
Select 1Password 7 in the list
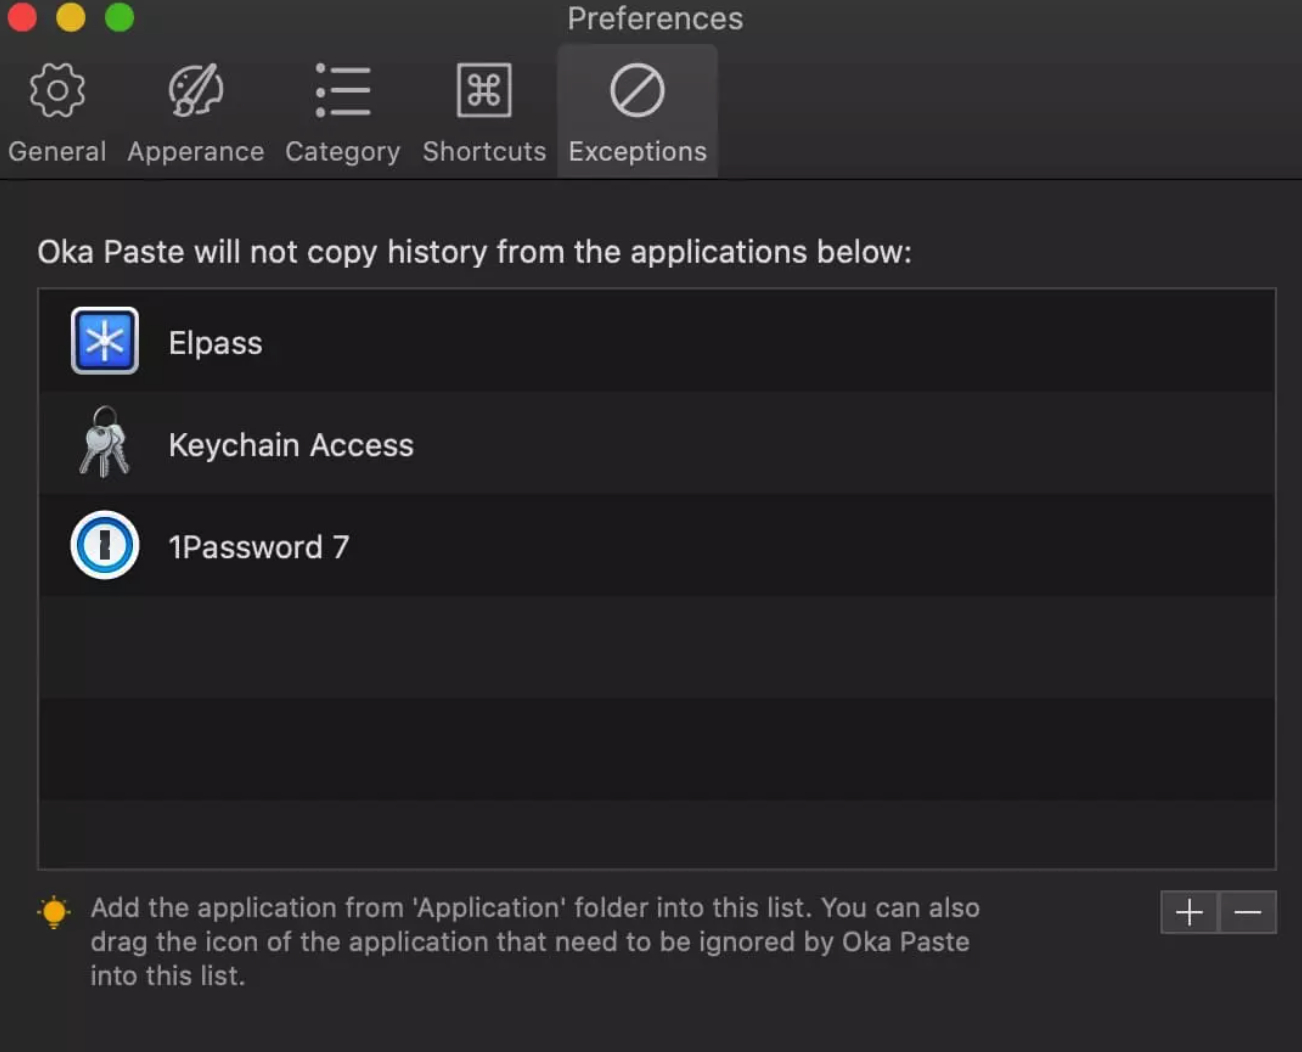click(259, 547)
